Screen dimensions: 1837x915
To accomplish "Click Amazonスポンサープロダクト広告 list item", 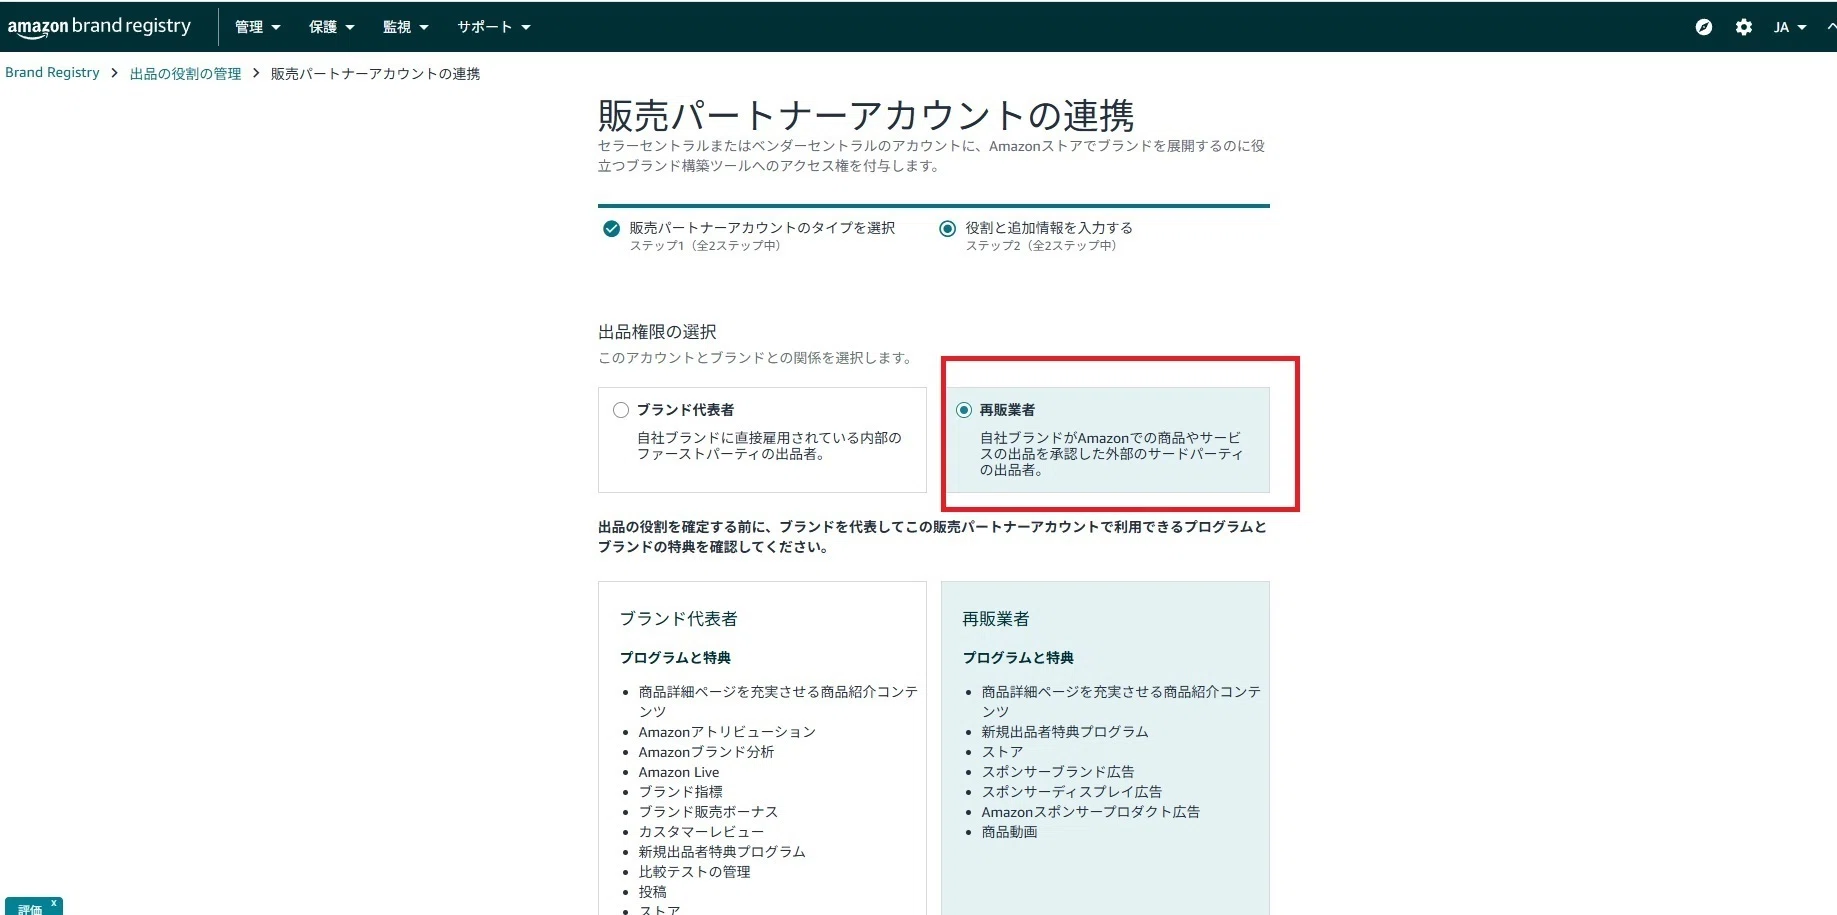I will pyautogui.click(x=1091, y=812).
